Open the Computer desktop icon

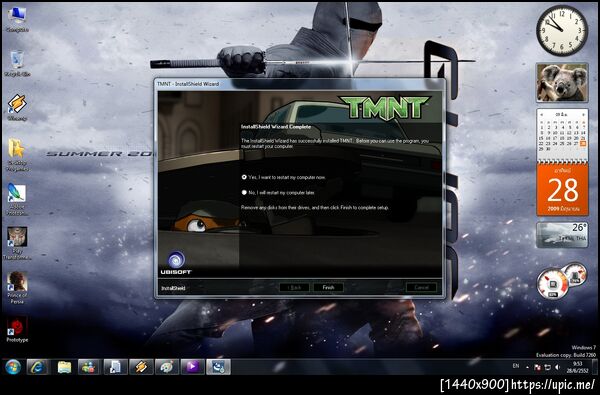(x=17, y=19)
